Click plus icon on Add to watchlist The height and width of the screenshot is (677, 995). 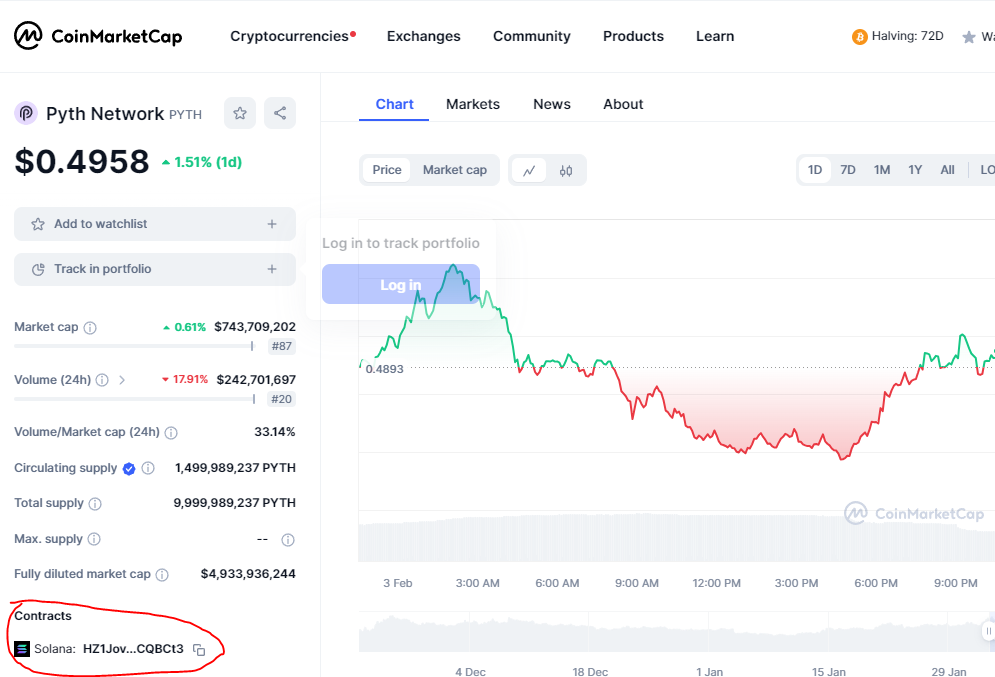pyautogui.click(x=272, y=224)
